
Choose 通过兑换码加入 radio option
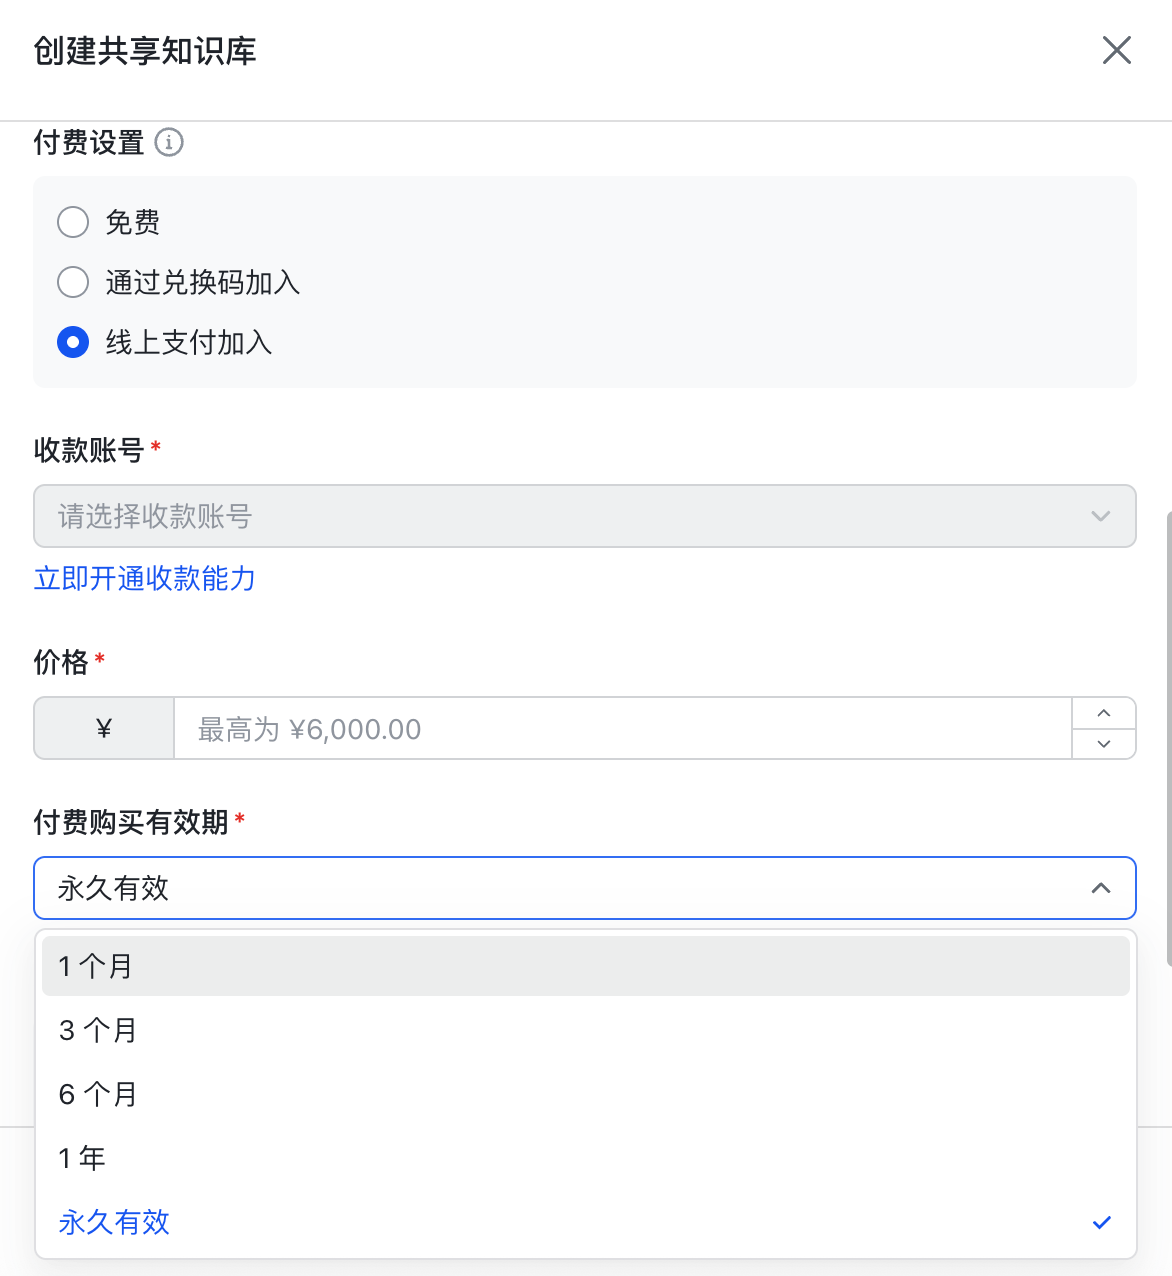73,282
